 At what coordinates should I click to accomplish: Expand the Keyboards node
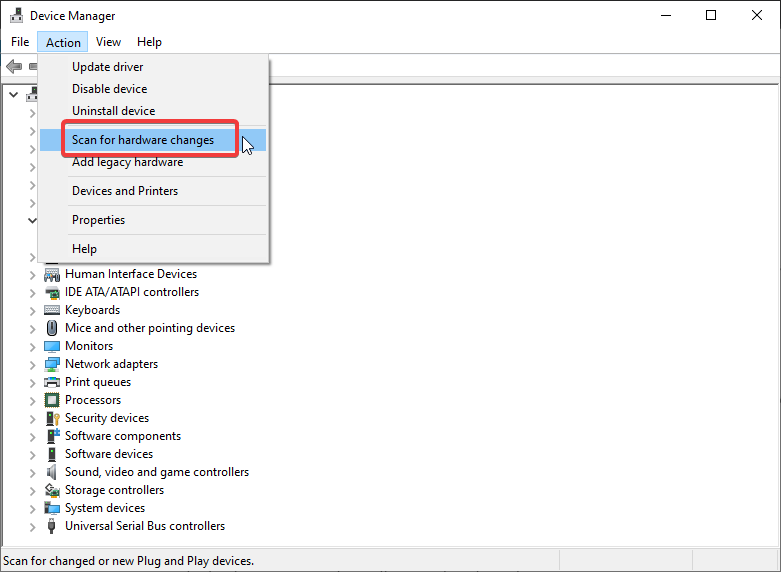pyautogui.click(x=32, y=310)
